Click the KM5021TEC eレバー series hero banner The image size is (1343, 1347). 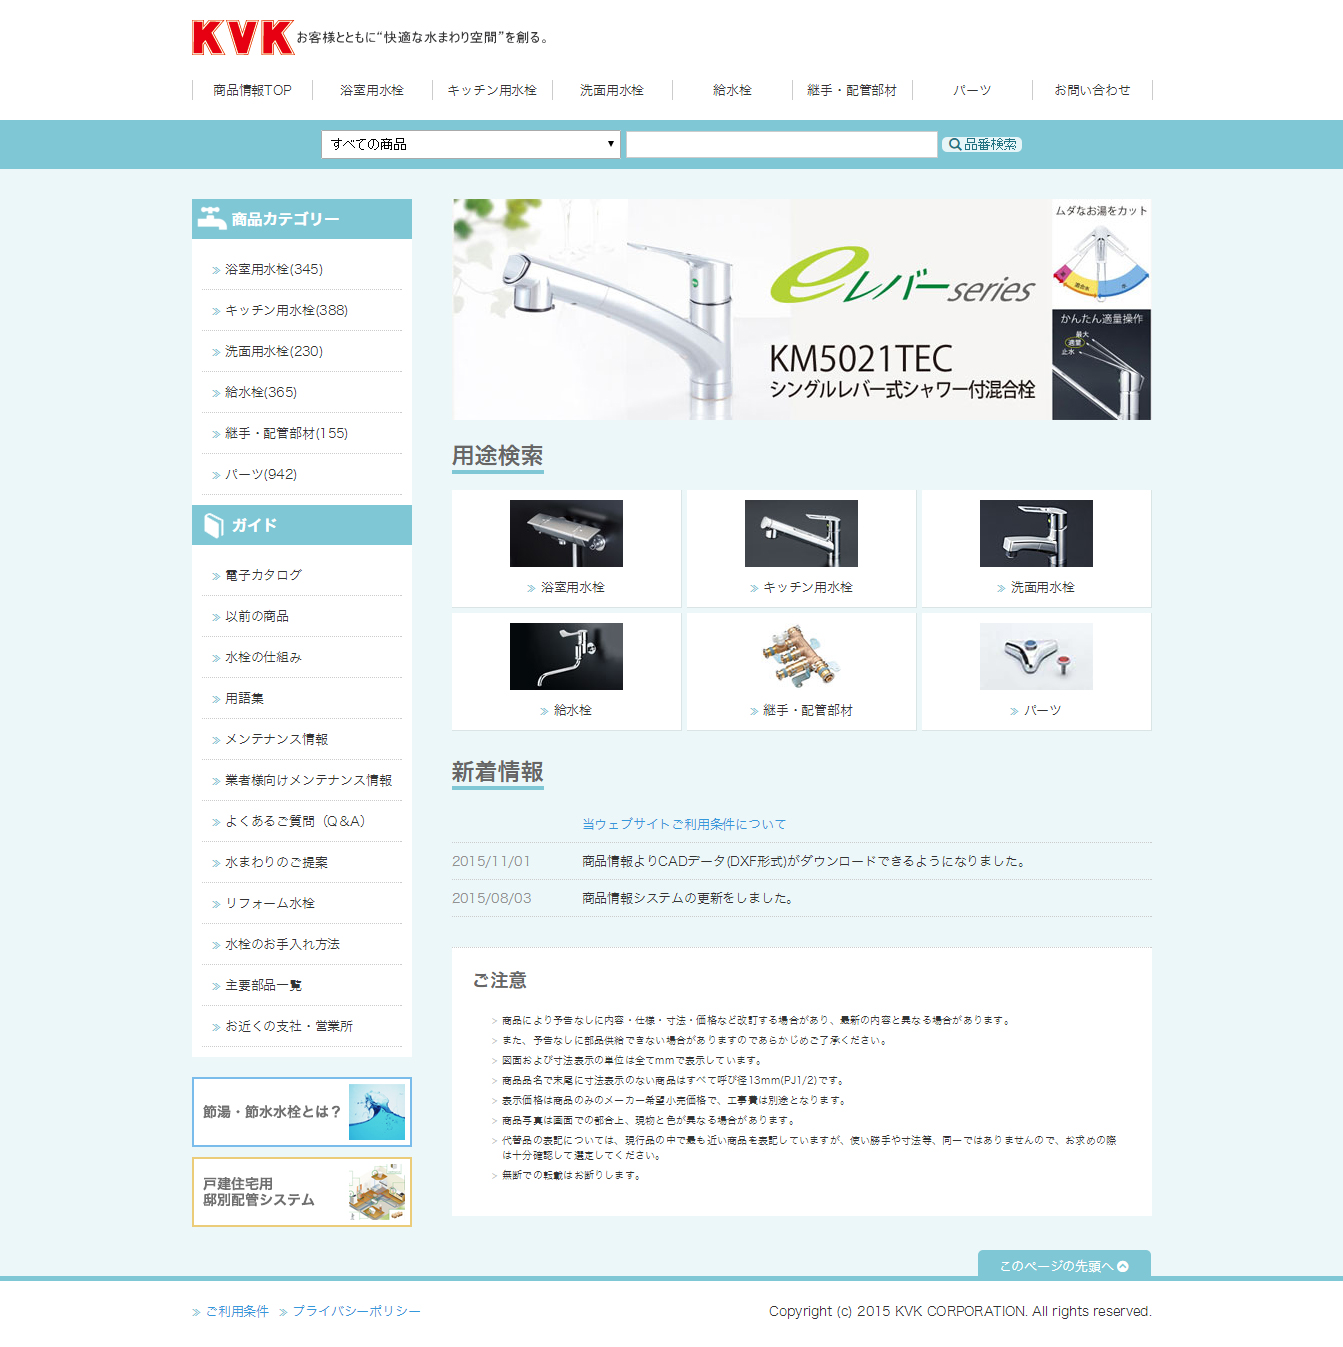(x=802, y=309)
